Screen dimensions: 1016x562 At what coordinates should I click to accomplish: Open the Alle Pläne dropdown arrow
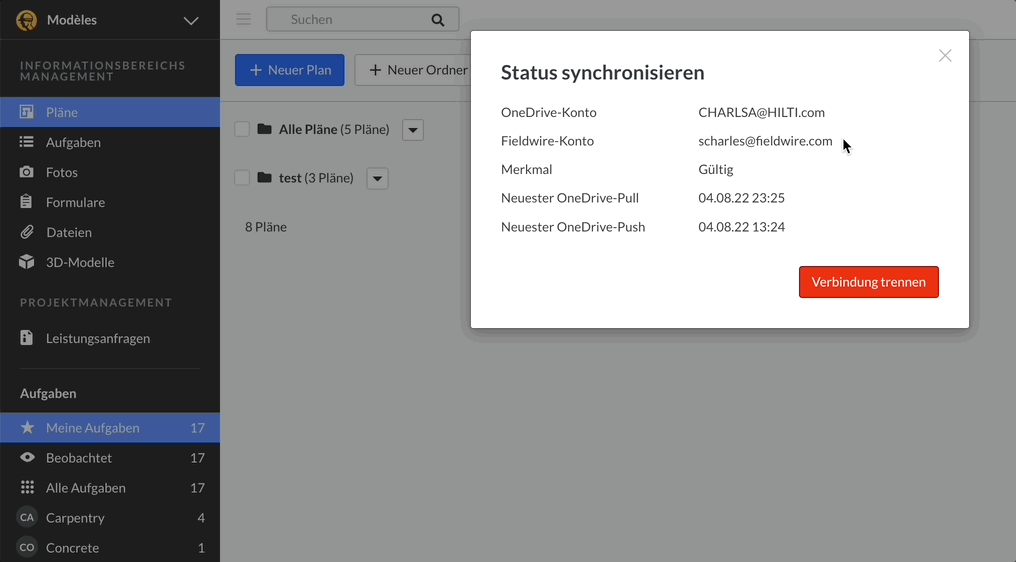click(413, 130)
